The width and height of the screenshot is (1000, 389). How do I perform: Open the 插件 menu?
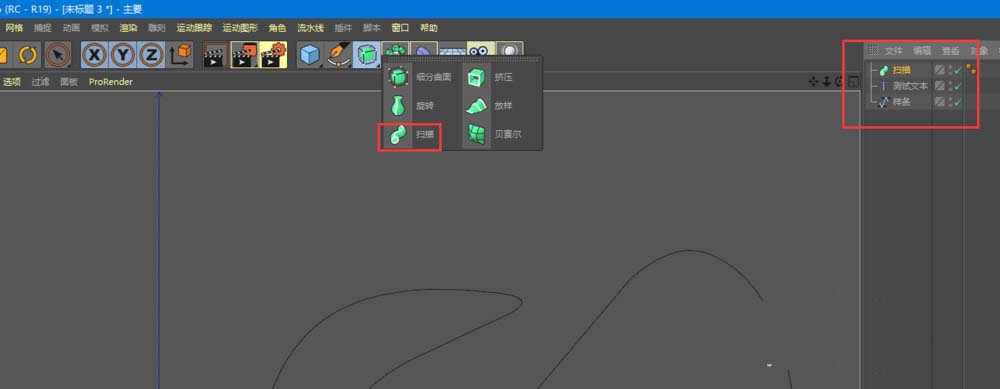coord(343,28)
